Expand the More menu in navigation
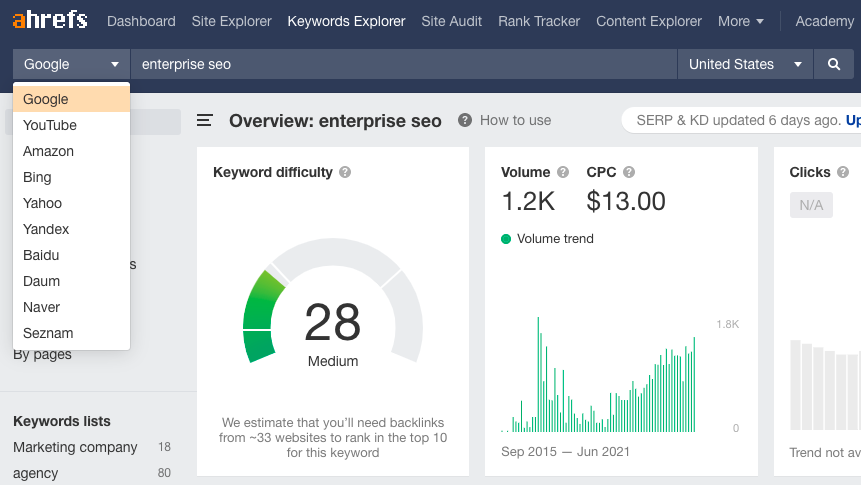This screenshot has height=485, width=861. coord(740,21)
